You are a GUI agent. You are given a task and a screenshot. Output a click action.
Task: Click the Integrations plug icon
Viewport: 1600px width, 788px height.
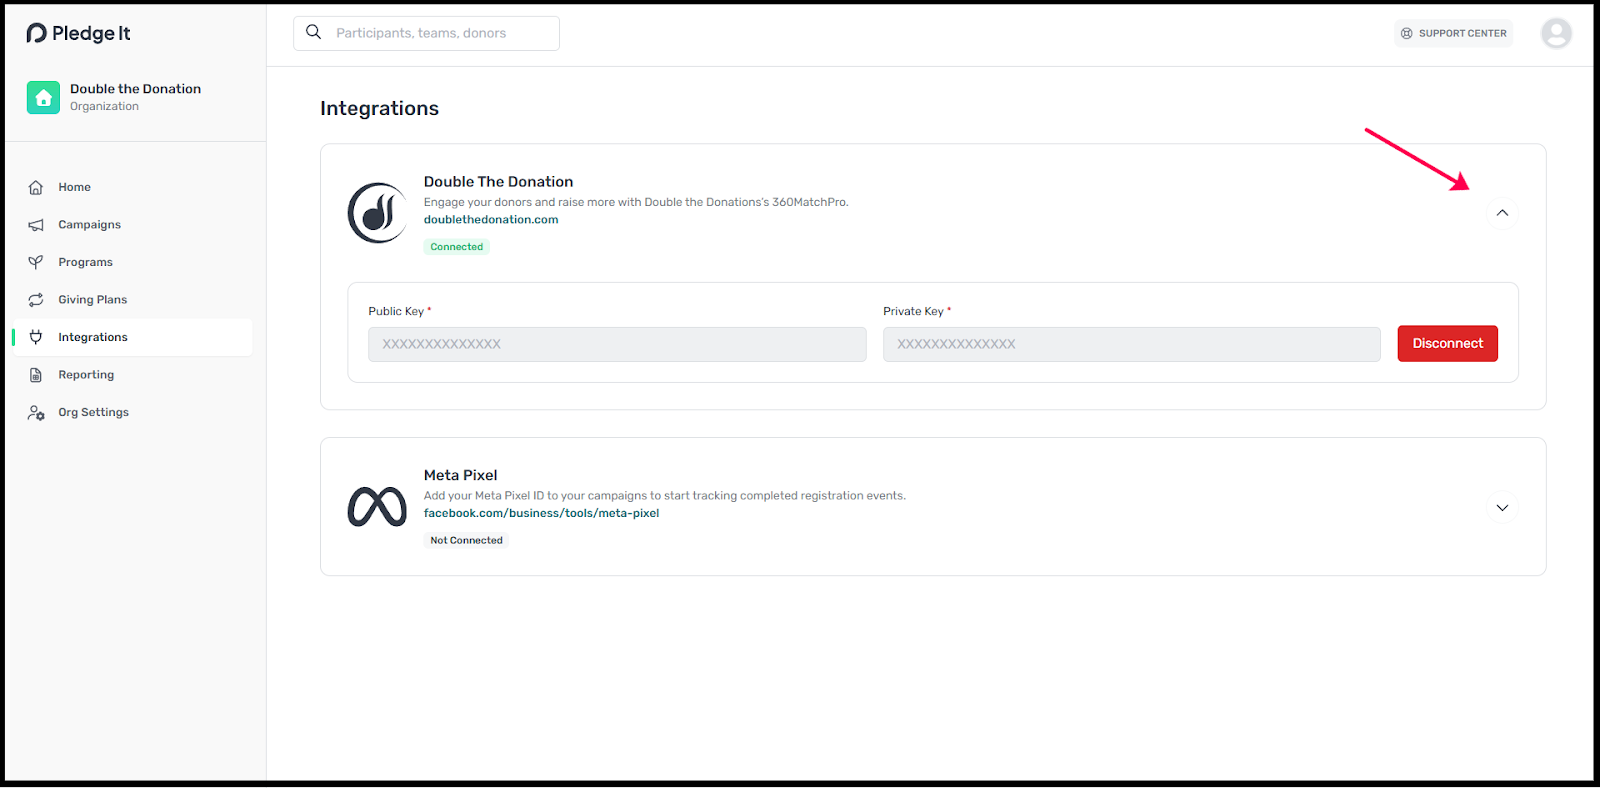click(x=36, y=337)
